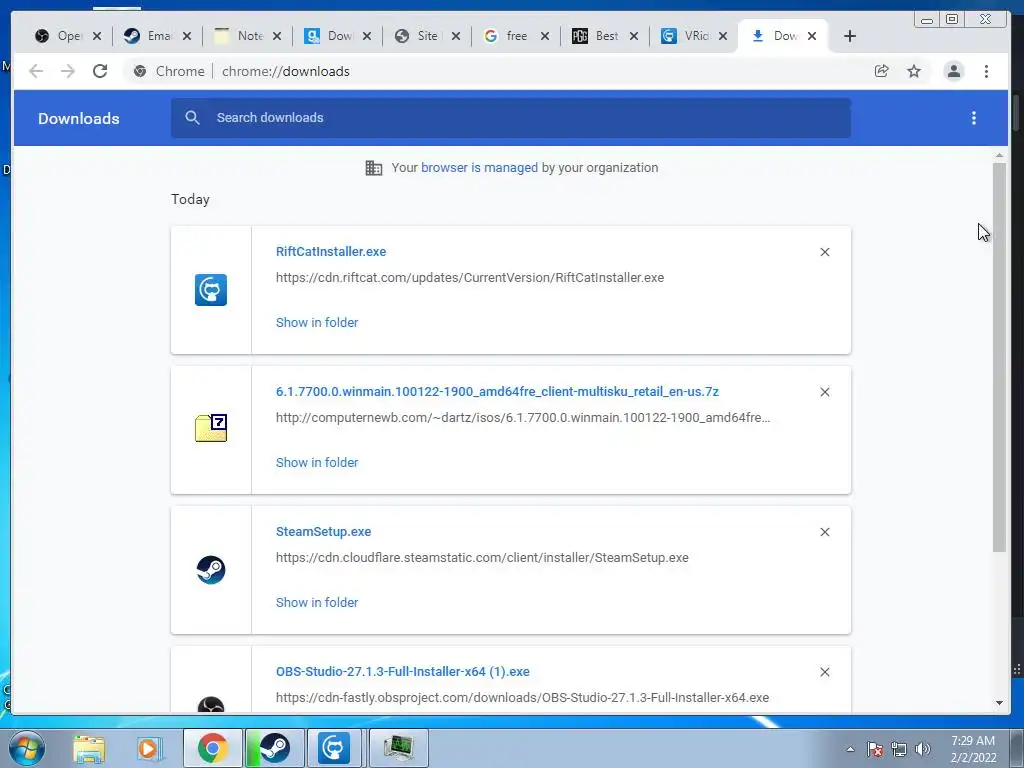Screen dimensions: 1024x768
Task: Click the page scrollbar up arrow
Action: click(x=999, y=155)
